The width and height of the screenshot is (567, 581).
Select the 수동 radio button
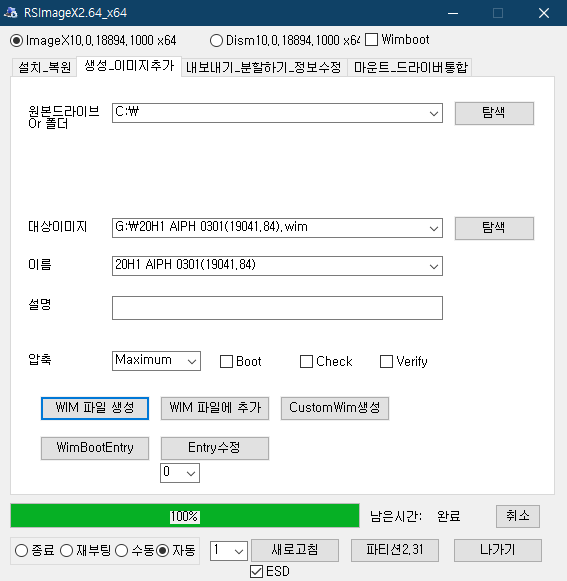click(122, 551)
